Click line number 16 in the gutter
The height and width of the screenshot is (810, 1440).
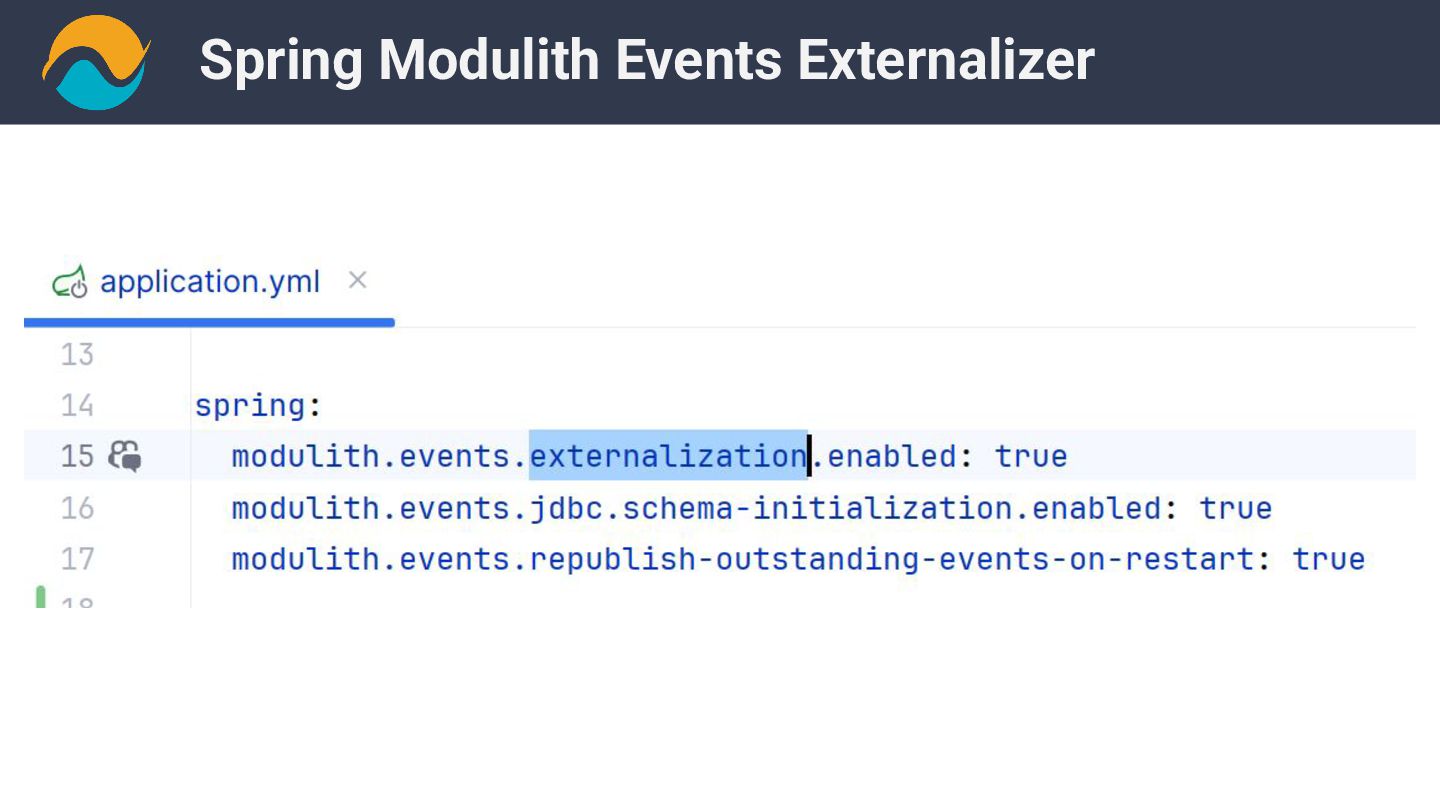coord(77,508)
